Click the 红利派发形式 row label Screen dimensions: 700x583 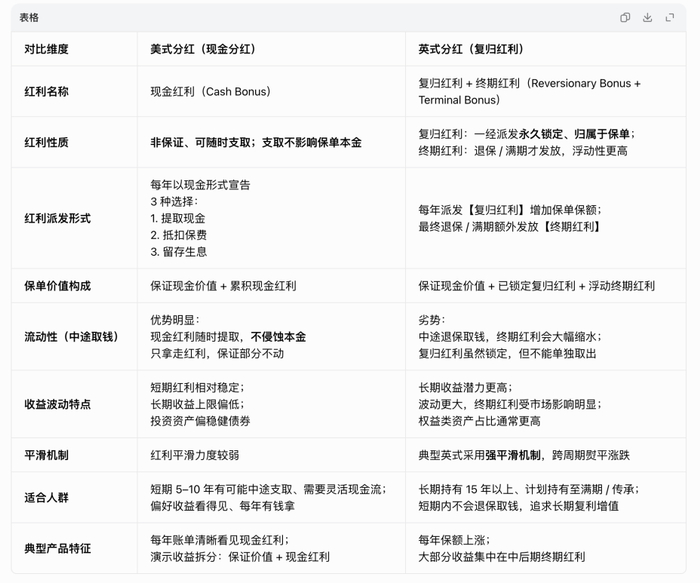(x=58, y=218)
